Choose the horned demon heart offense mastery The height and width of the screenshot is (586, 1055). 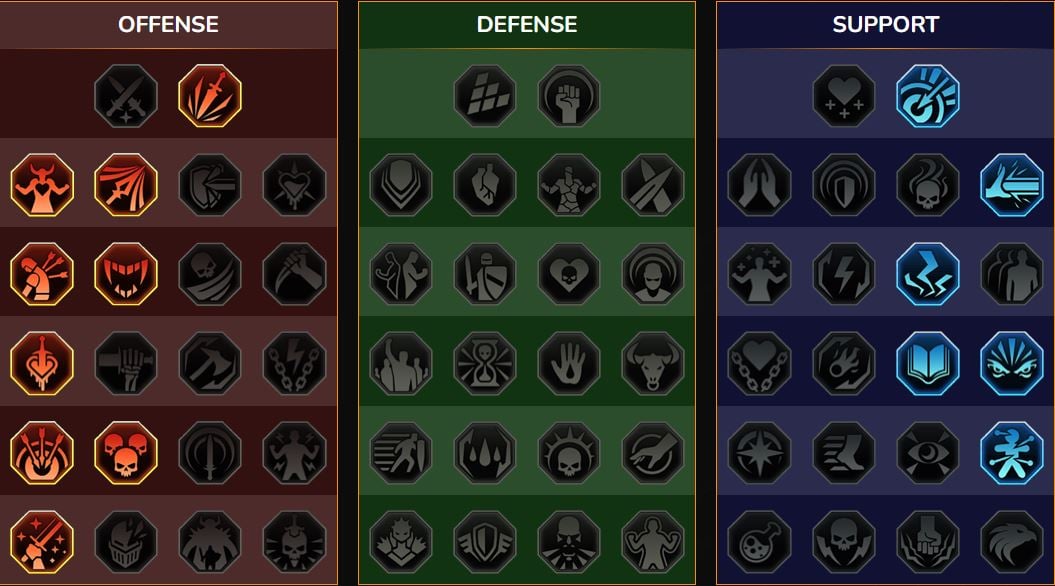coord(42,185)
